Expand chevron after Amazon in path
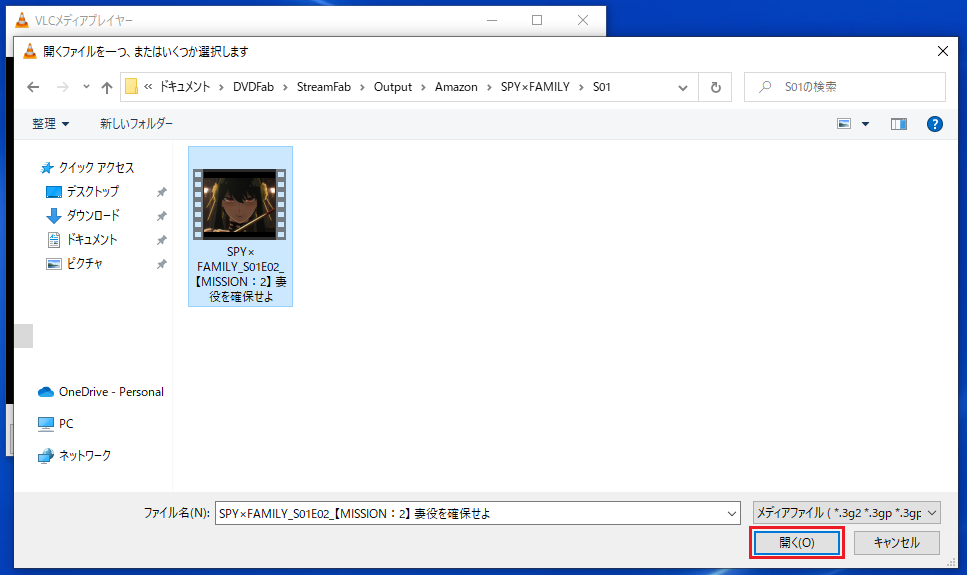This screenshot has width=967, height=575. [489, 88]
